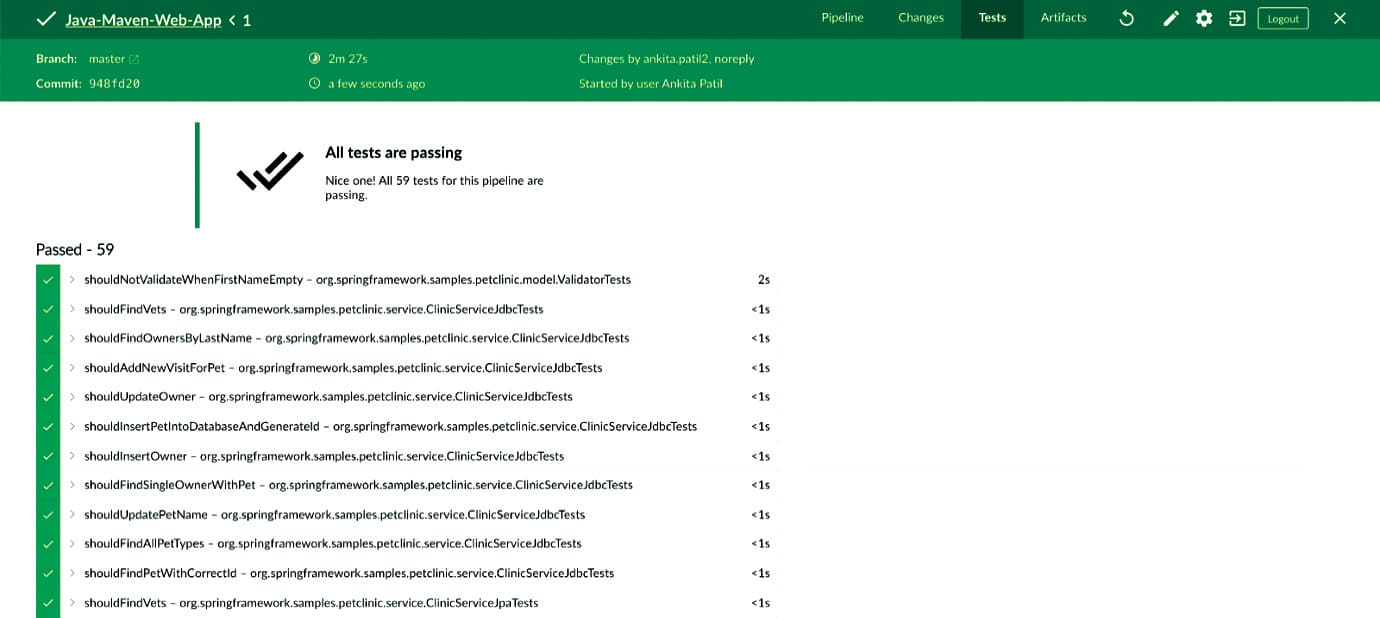Click commit hash 948fd20
The height and width of the screenshot is (618, 1380).
coord(114,84)
